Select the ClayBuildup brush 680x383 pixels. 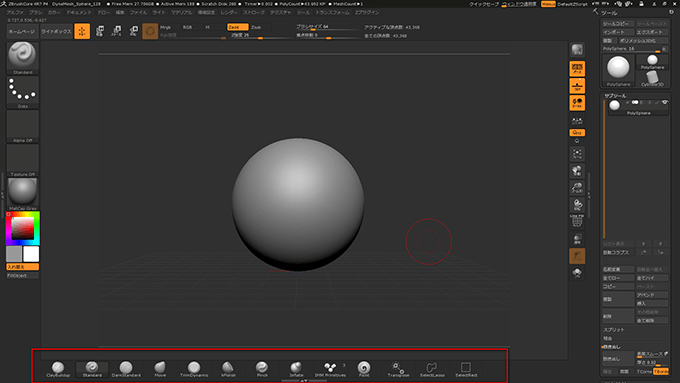(58, 369)
